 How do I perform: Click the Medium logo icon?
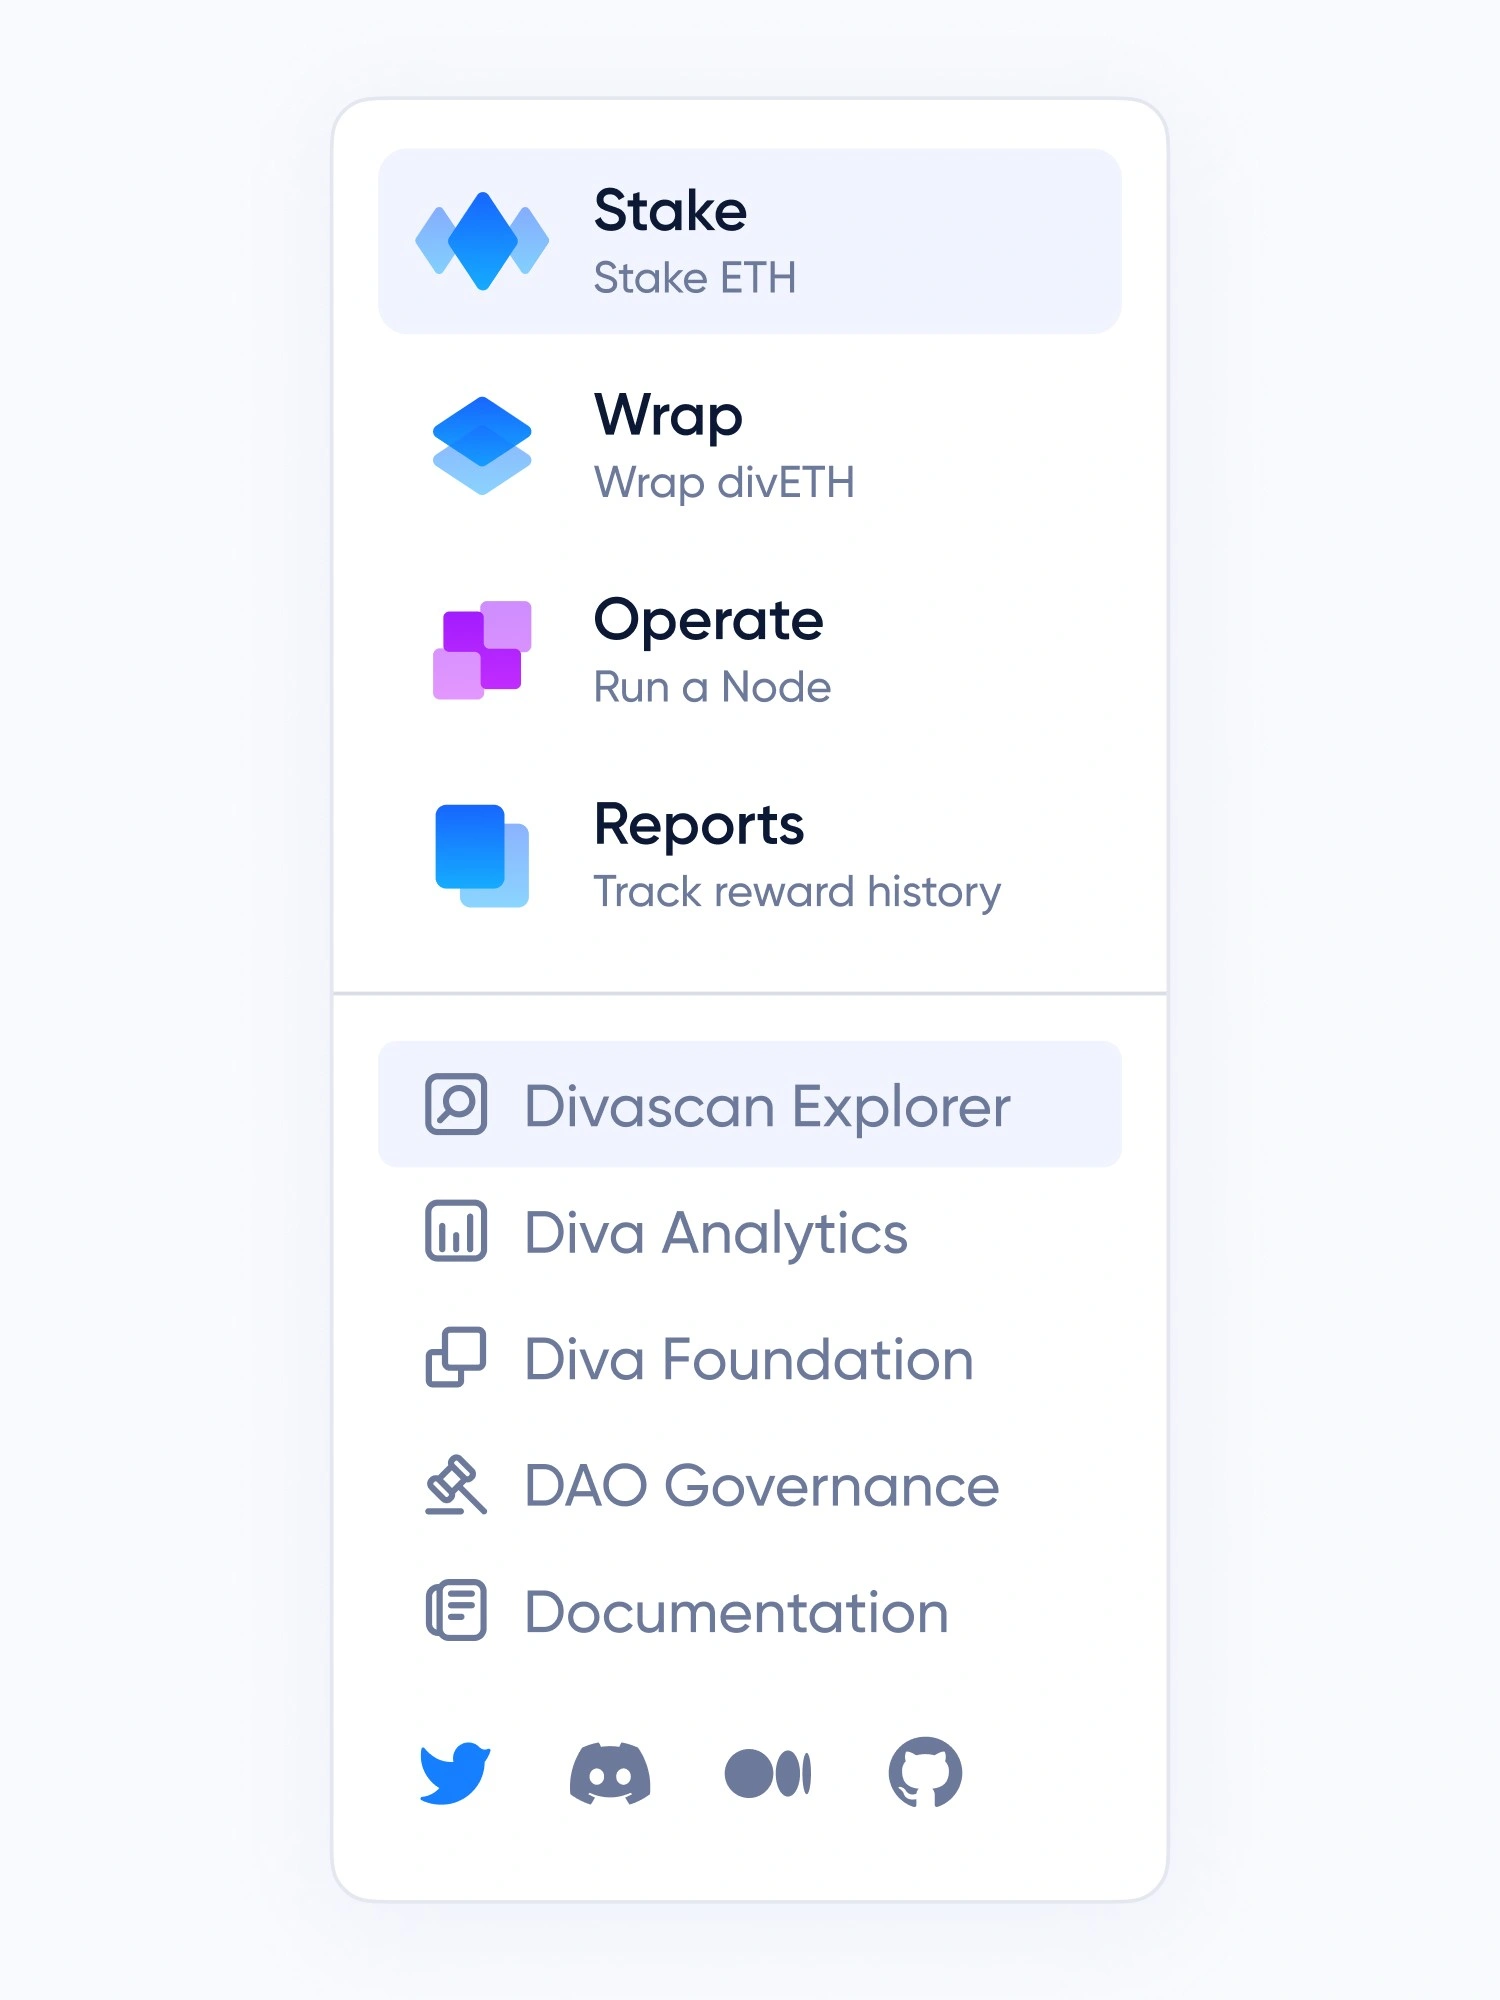click(x=768, y=1773)
